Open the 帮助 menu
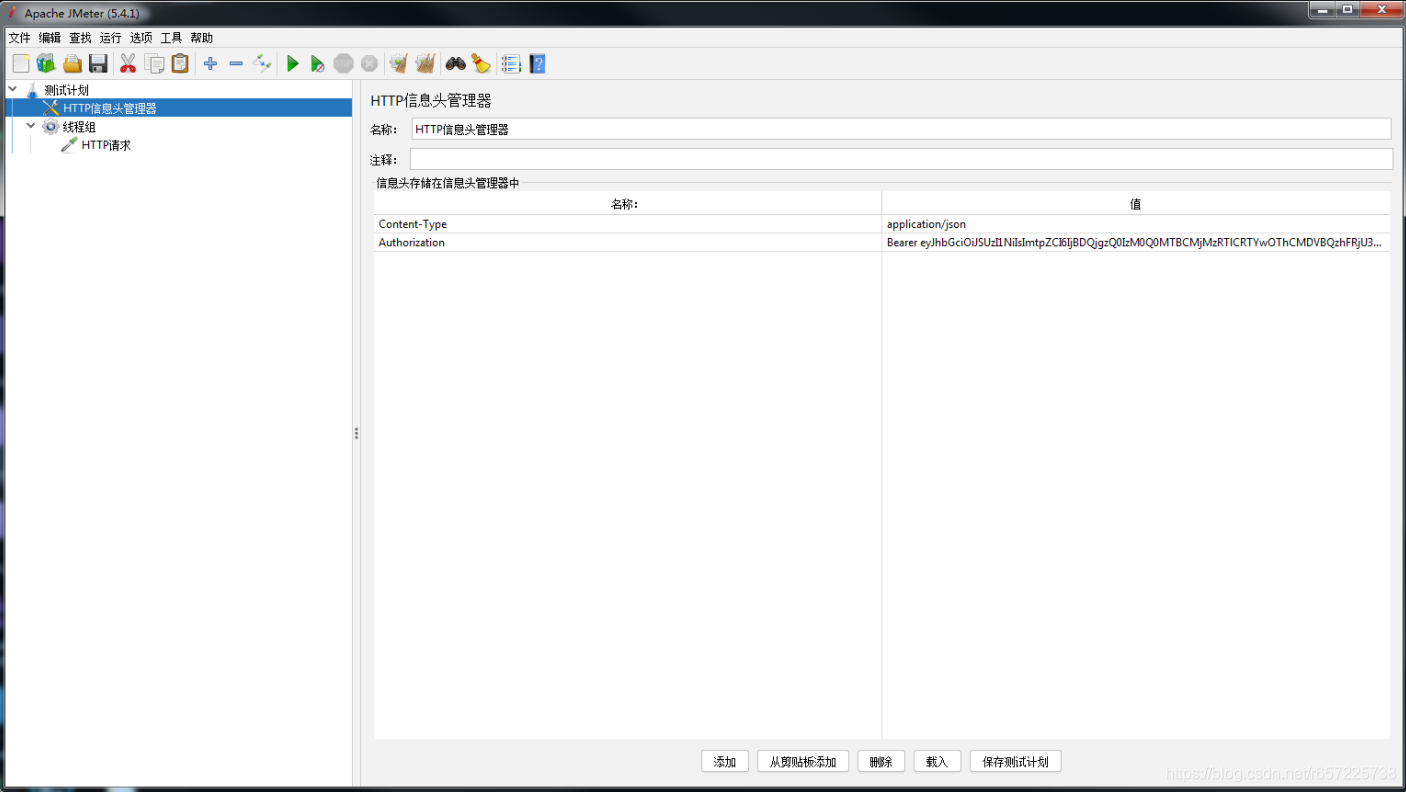Image resolution: width=1406 pixels, height=792 pixels. [x=201, y=38]
